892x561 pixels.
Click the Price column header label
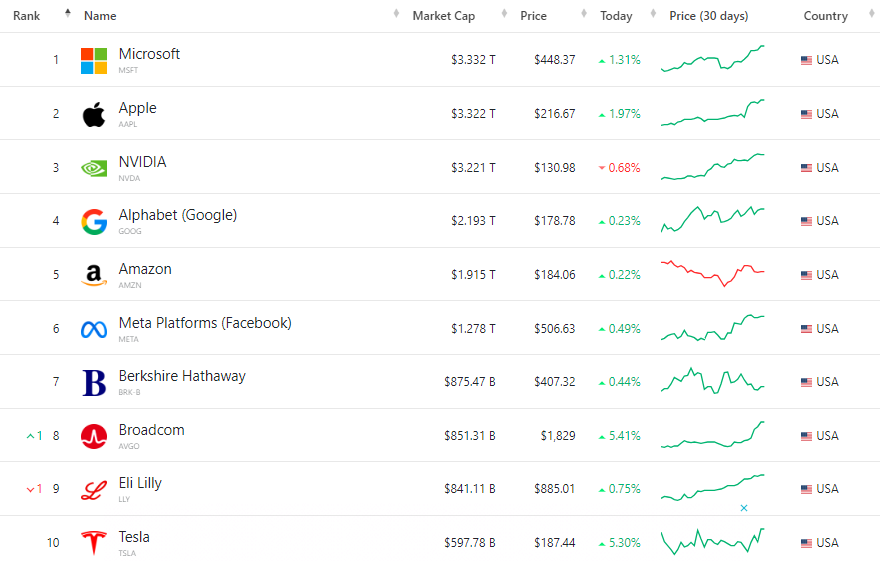(x=534, y=16)
